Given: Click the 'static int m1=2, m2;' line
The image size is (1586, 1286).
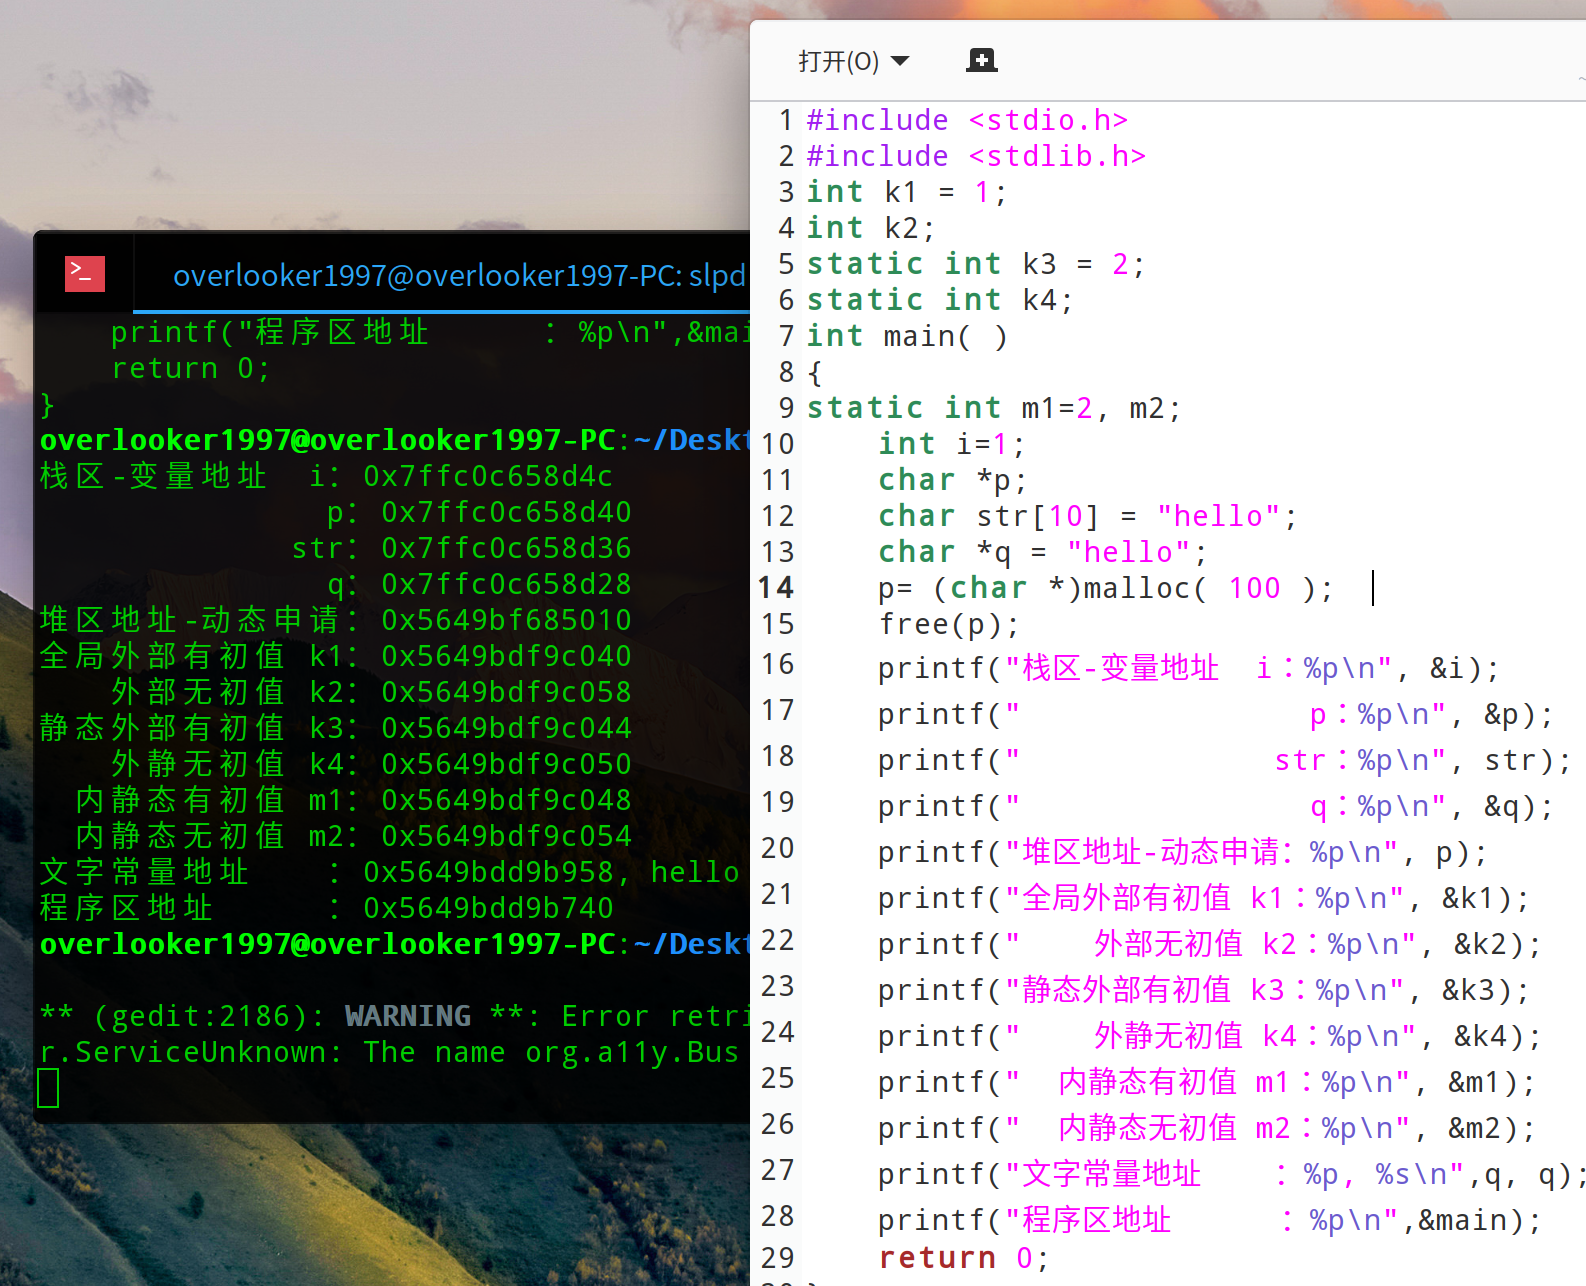Looking at the screenshot, I should tap(994, 408).
